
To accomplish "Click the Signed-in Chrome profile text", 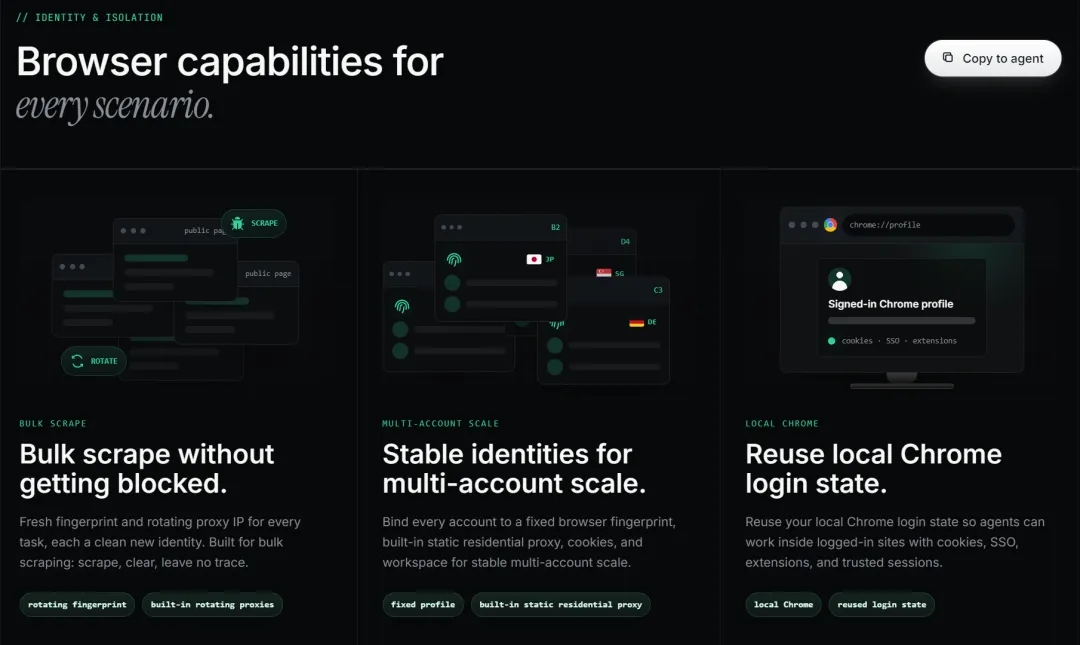I will point(891,304).
